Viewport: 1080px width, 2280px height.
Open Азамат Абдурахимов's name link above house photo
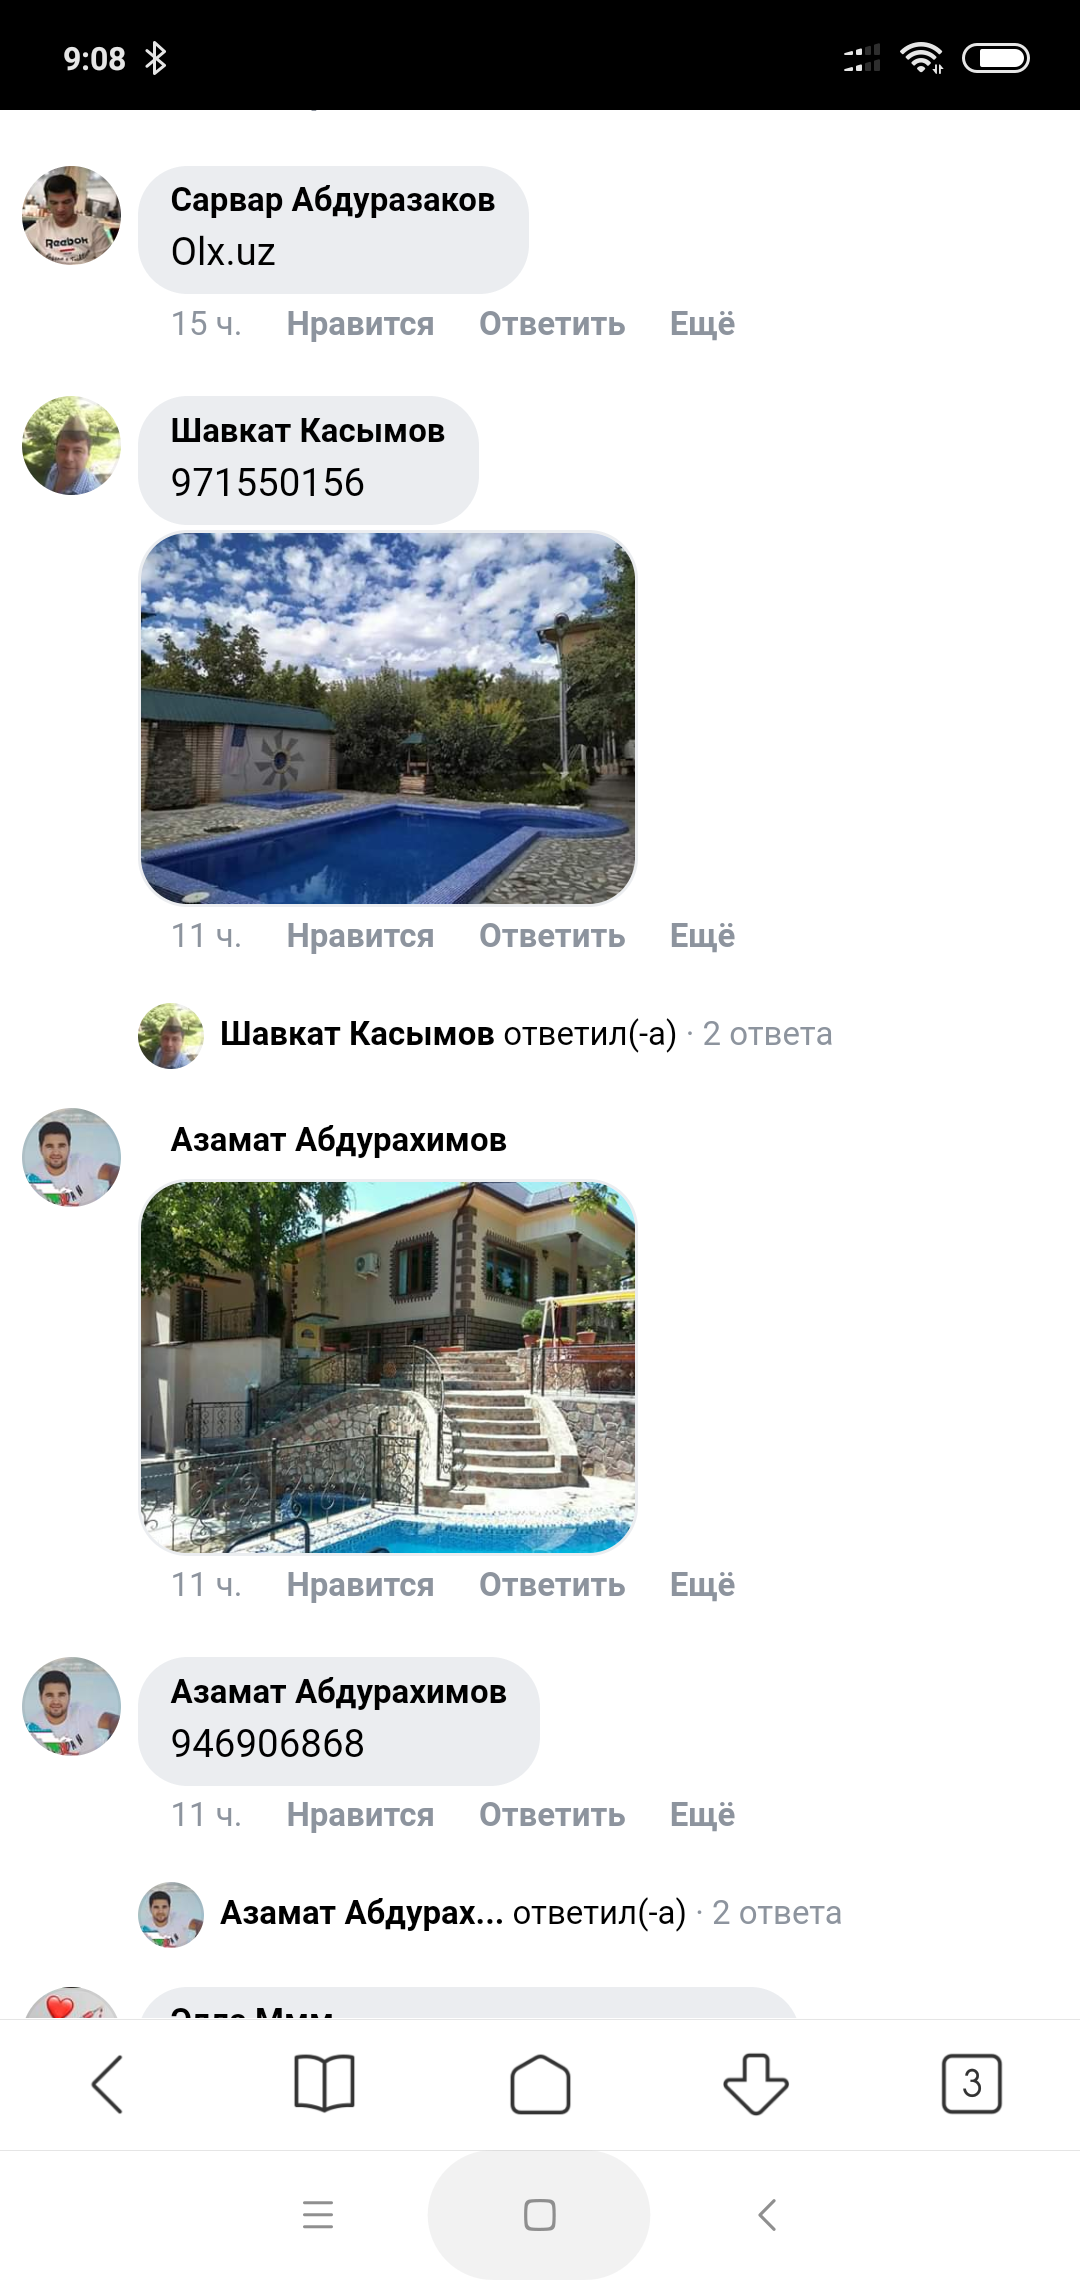(338, 1140)
